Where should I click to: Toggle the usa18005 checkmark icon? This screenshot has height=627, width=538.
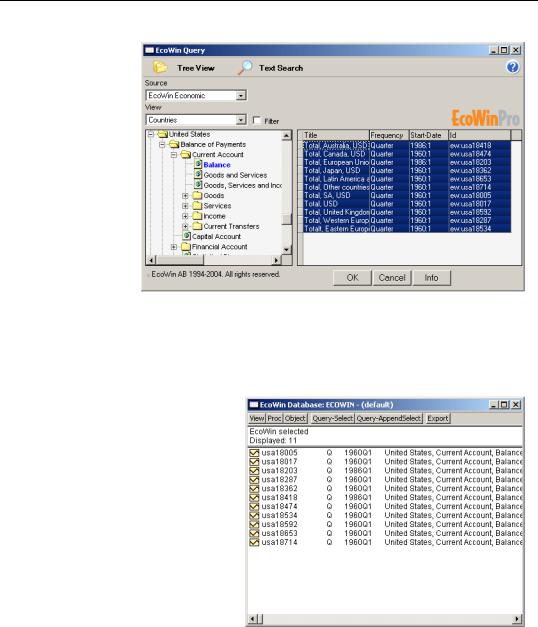point(254,453)
